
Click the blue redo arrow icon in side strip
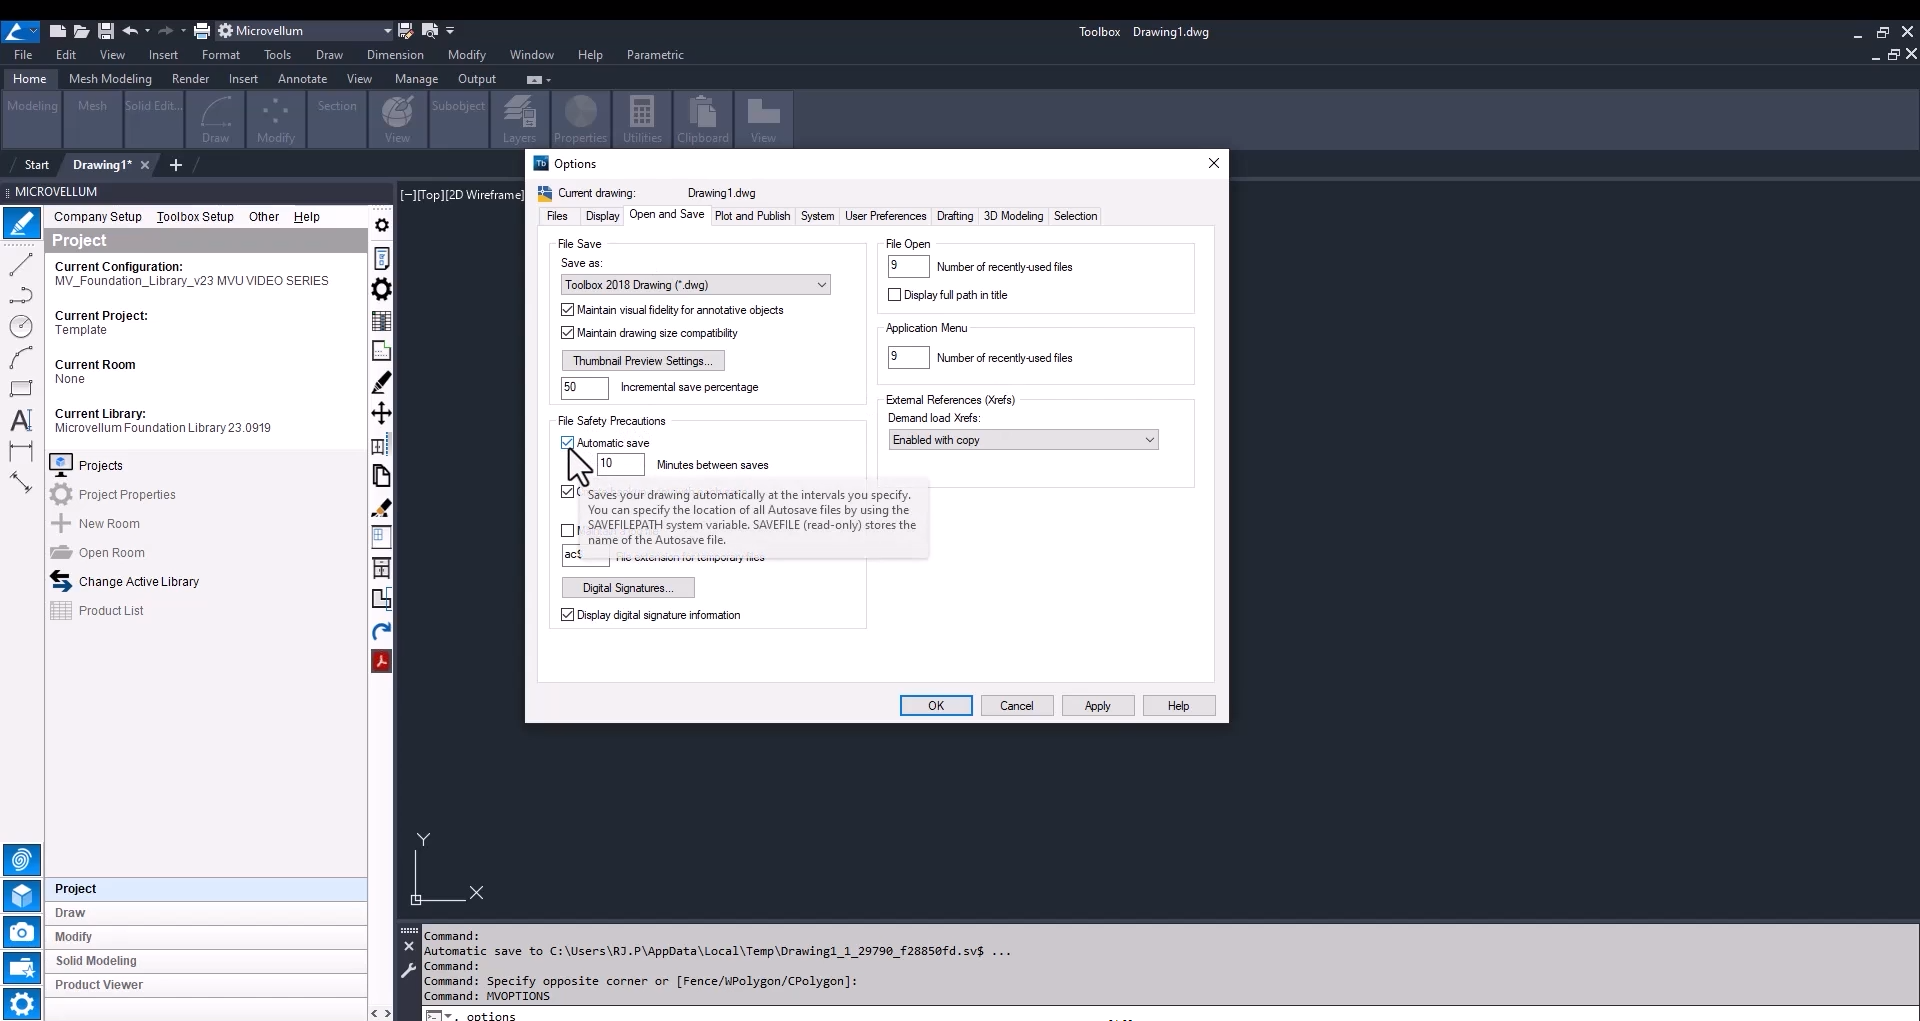tap(381, 631)
